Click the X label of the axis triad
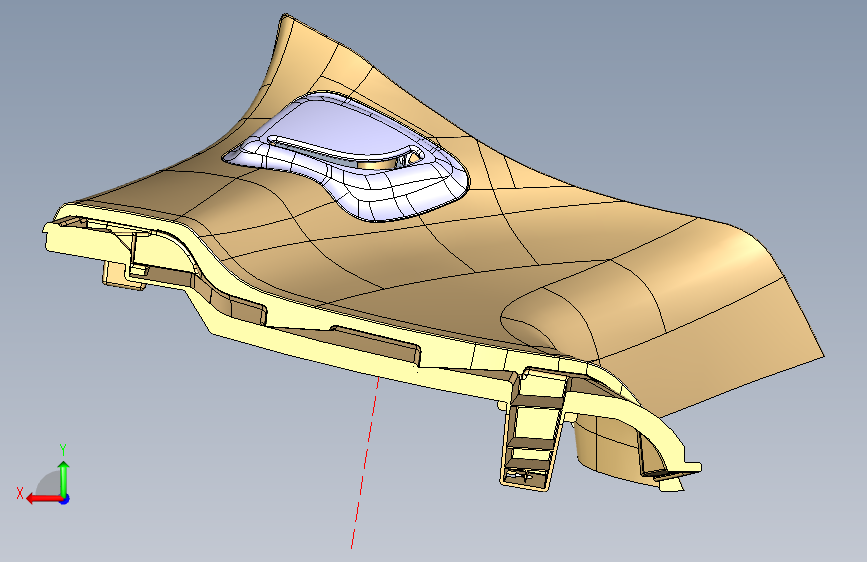Screen dimensions: 867x562 [x=20, y=493]
